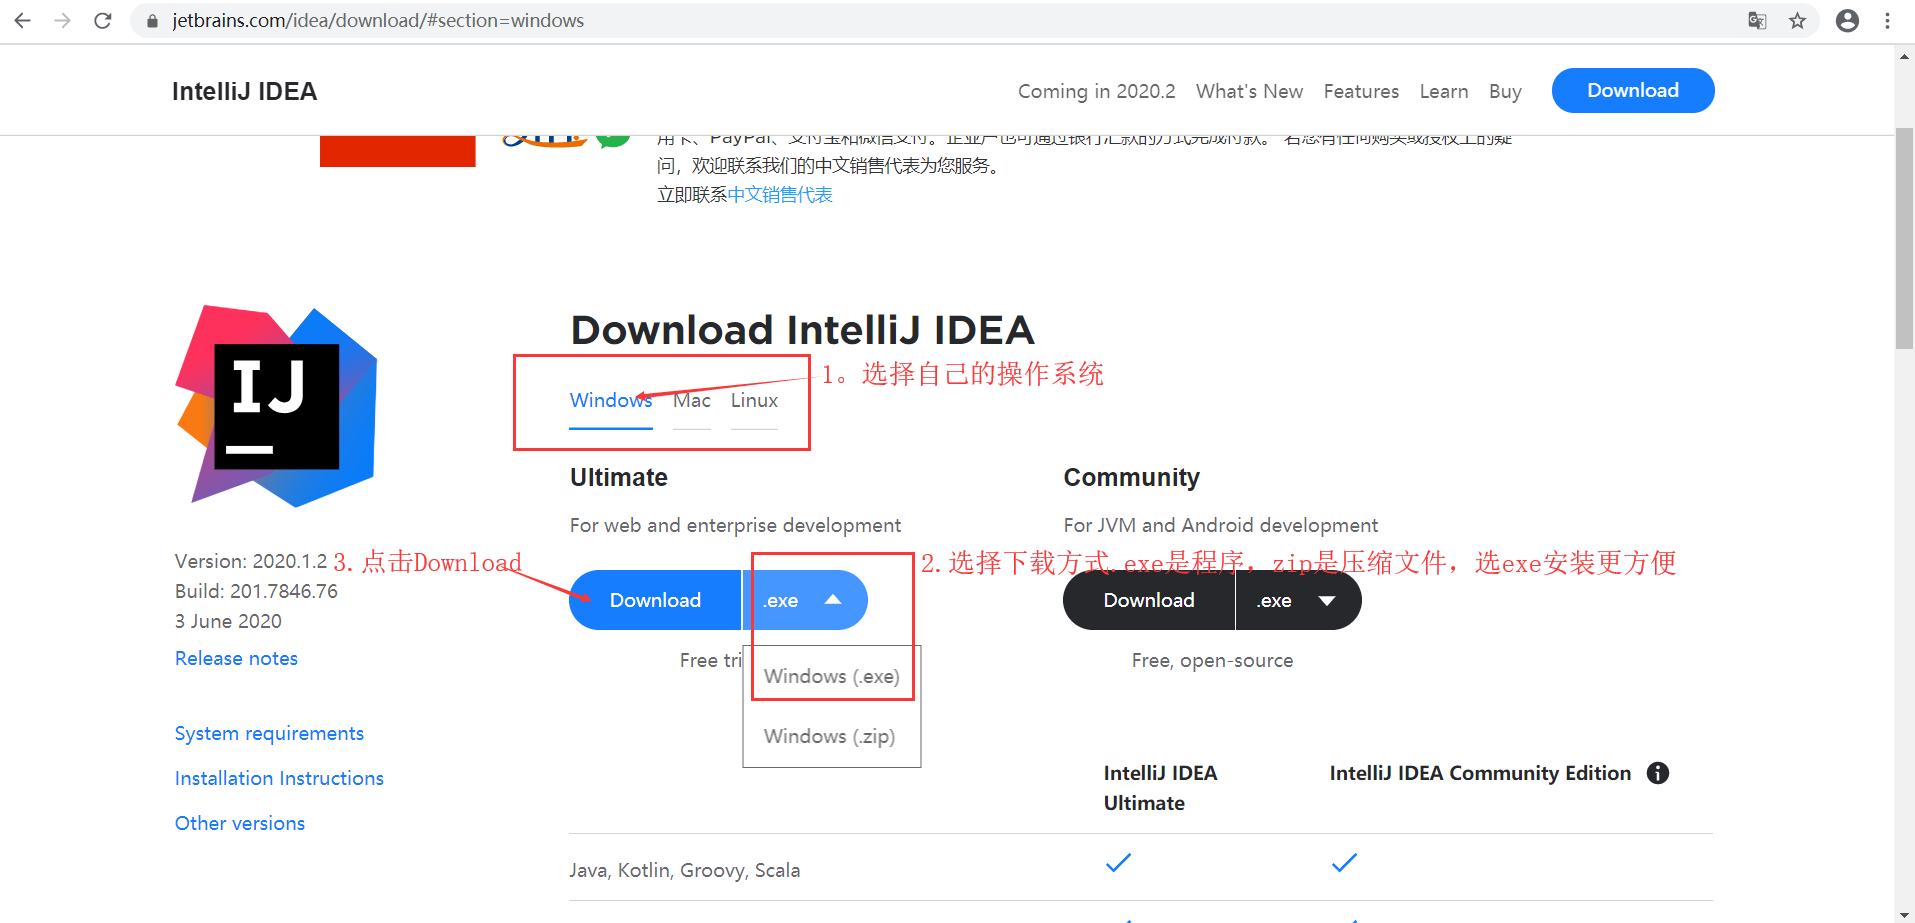The height and width of the screenshot is (923, 1915).
Task: Click the Free, open-source label
Action: pyautogui.click(x=1212, y=660)
